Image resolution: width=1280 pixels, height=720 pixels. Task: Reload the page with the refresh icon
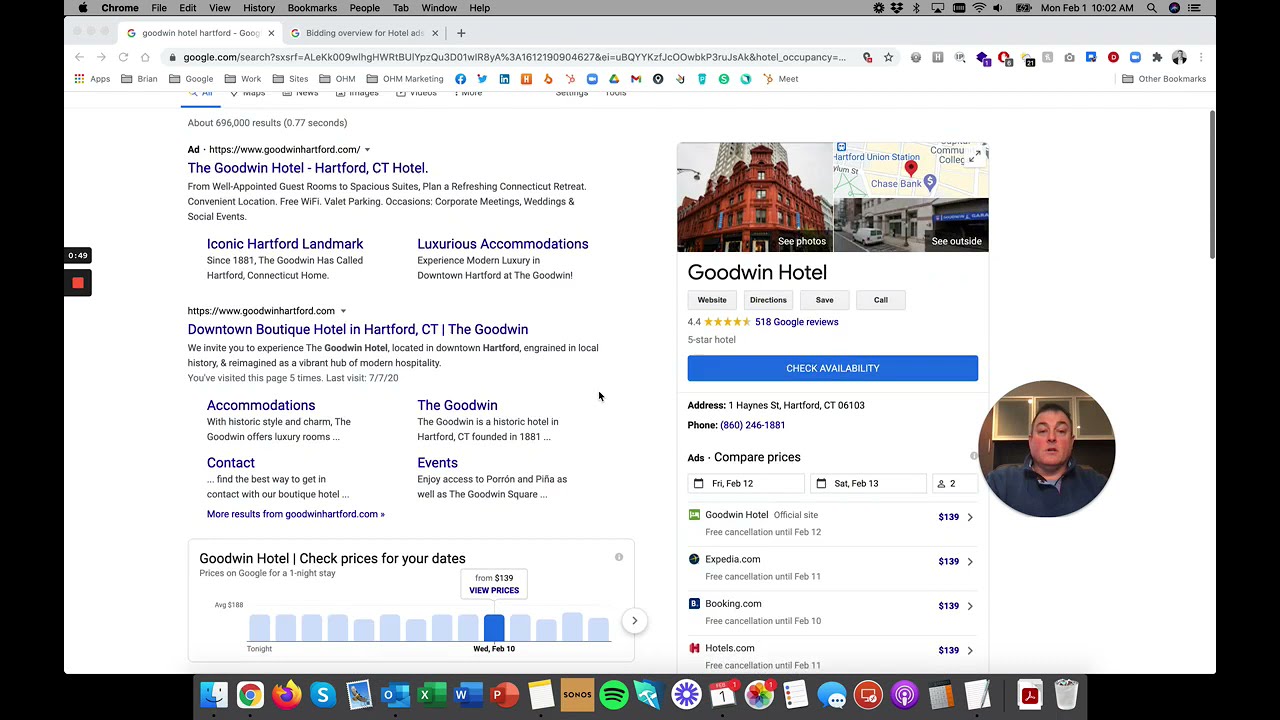[x=123, y=57]
